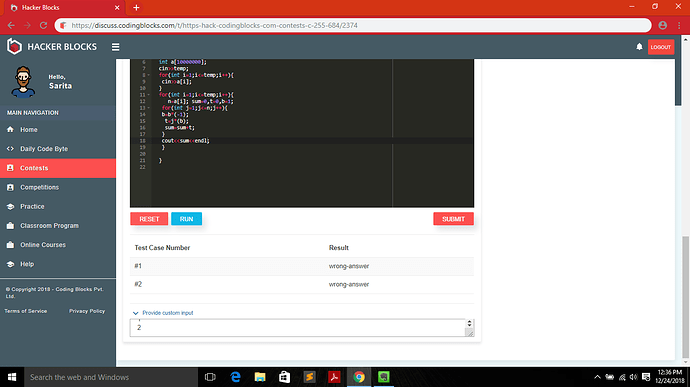Click the browser back arrow
Screen dimensions: 690x387
click(x=11, y=26)
